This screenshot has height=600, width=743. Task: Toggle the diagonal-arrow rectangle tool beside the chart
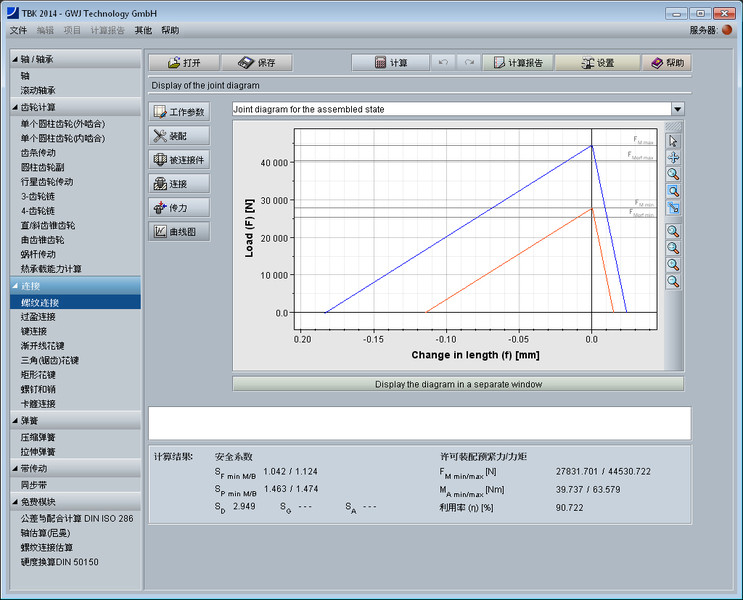pyautogui.click(x=673, y=208)
